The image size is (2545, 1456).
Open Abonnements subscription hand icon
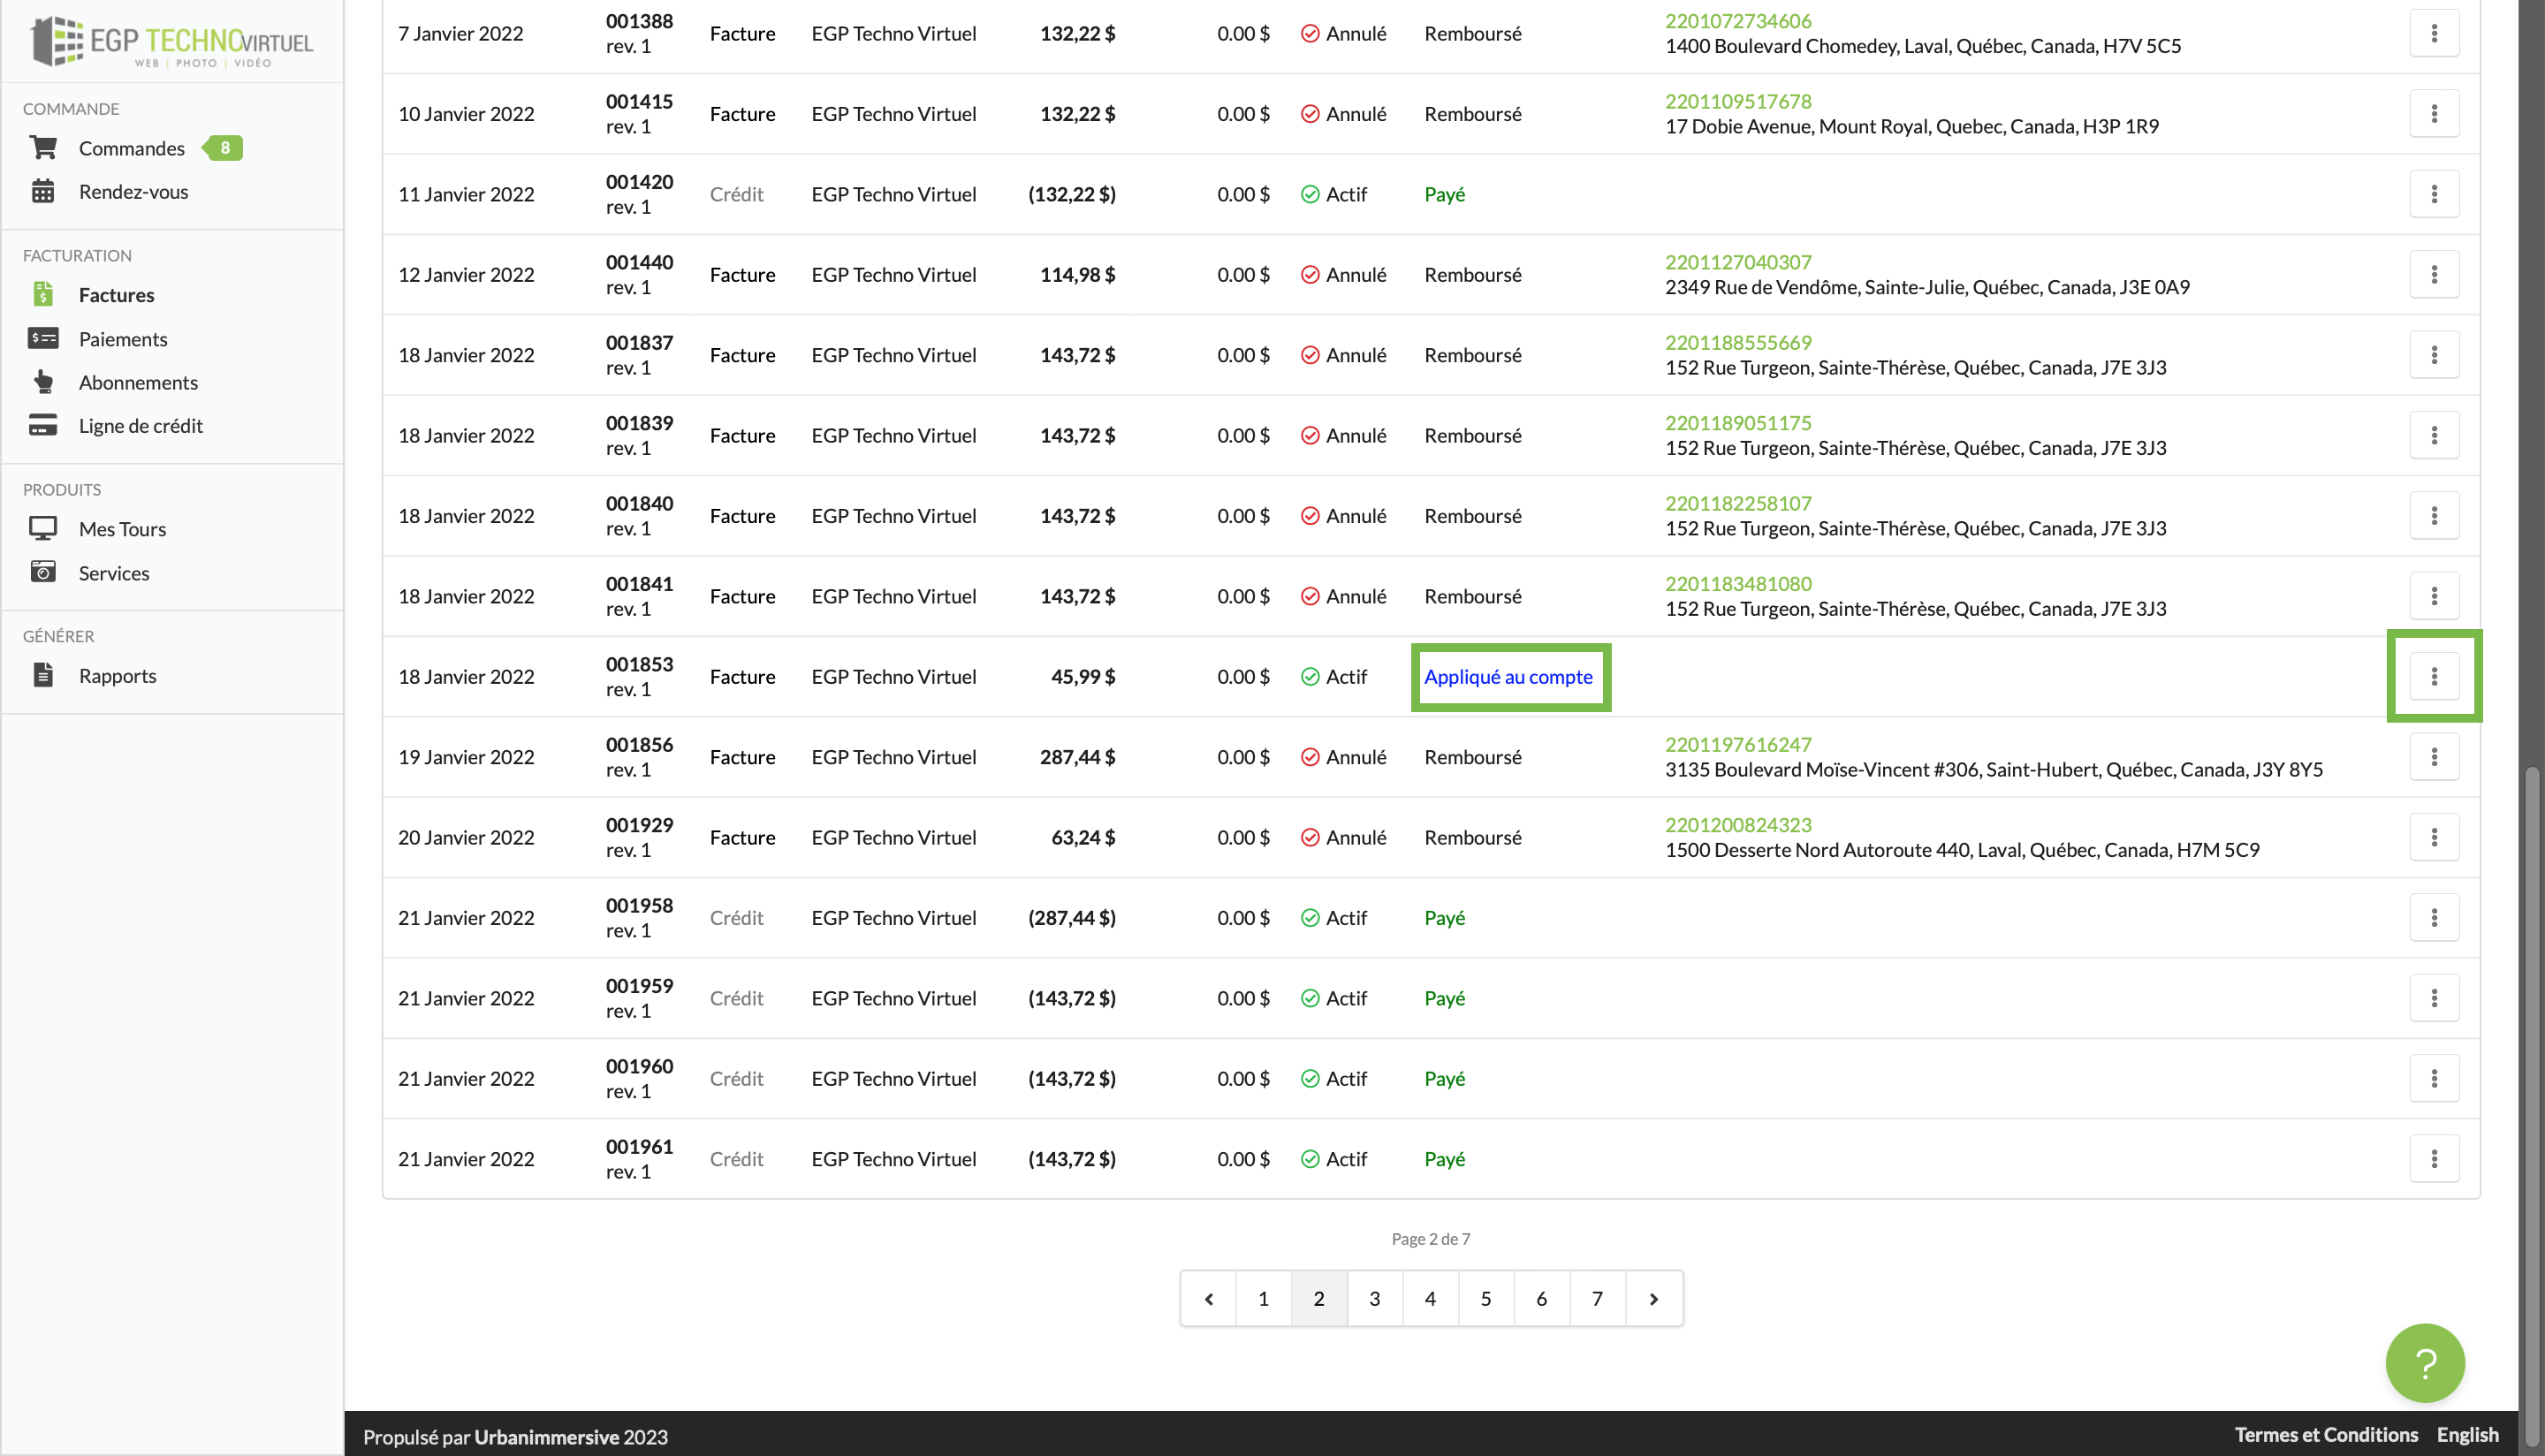coord(43,382)
